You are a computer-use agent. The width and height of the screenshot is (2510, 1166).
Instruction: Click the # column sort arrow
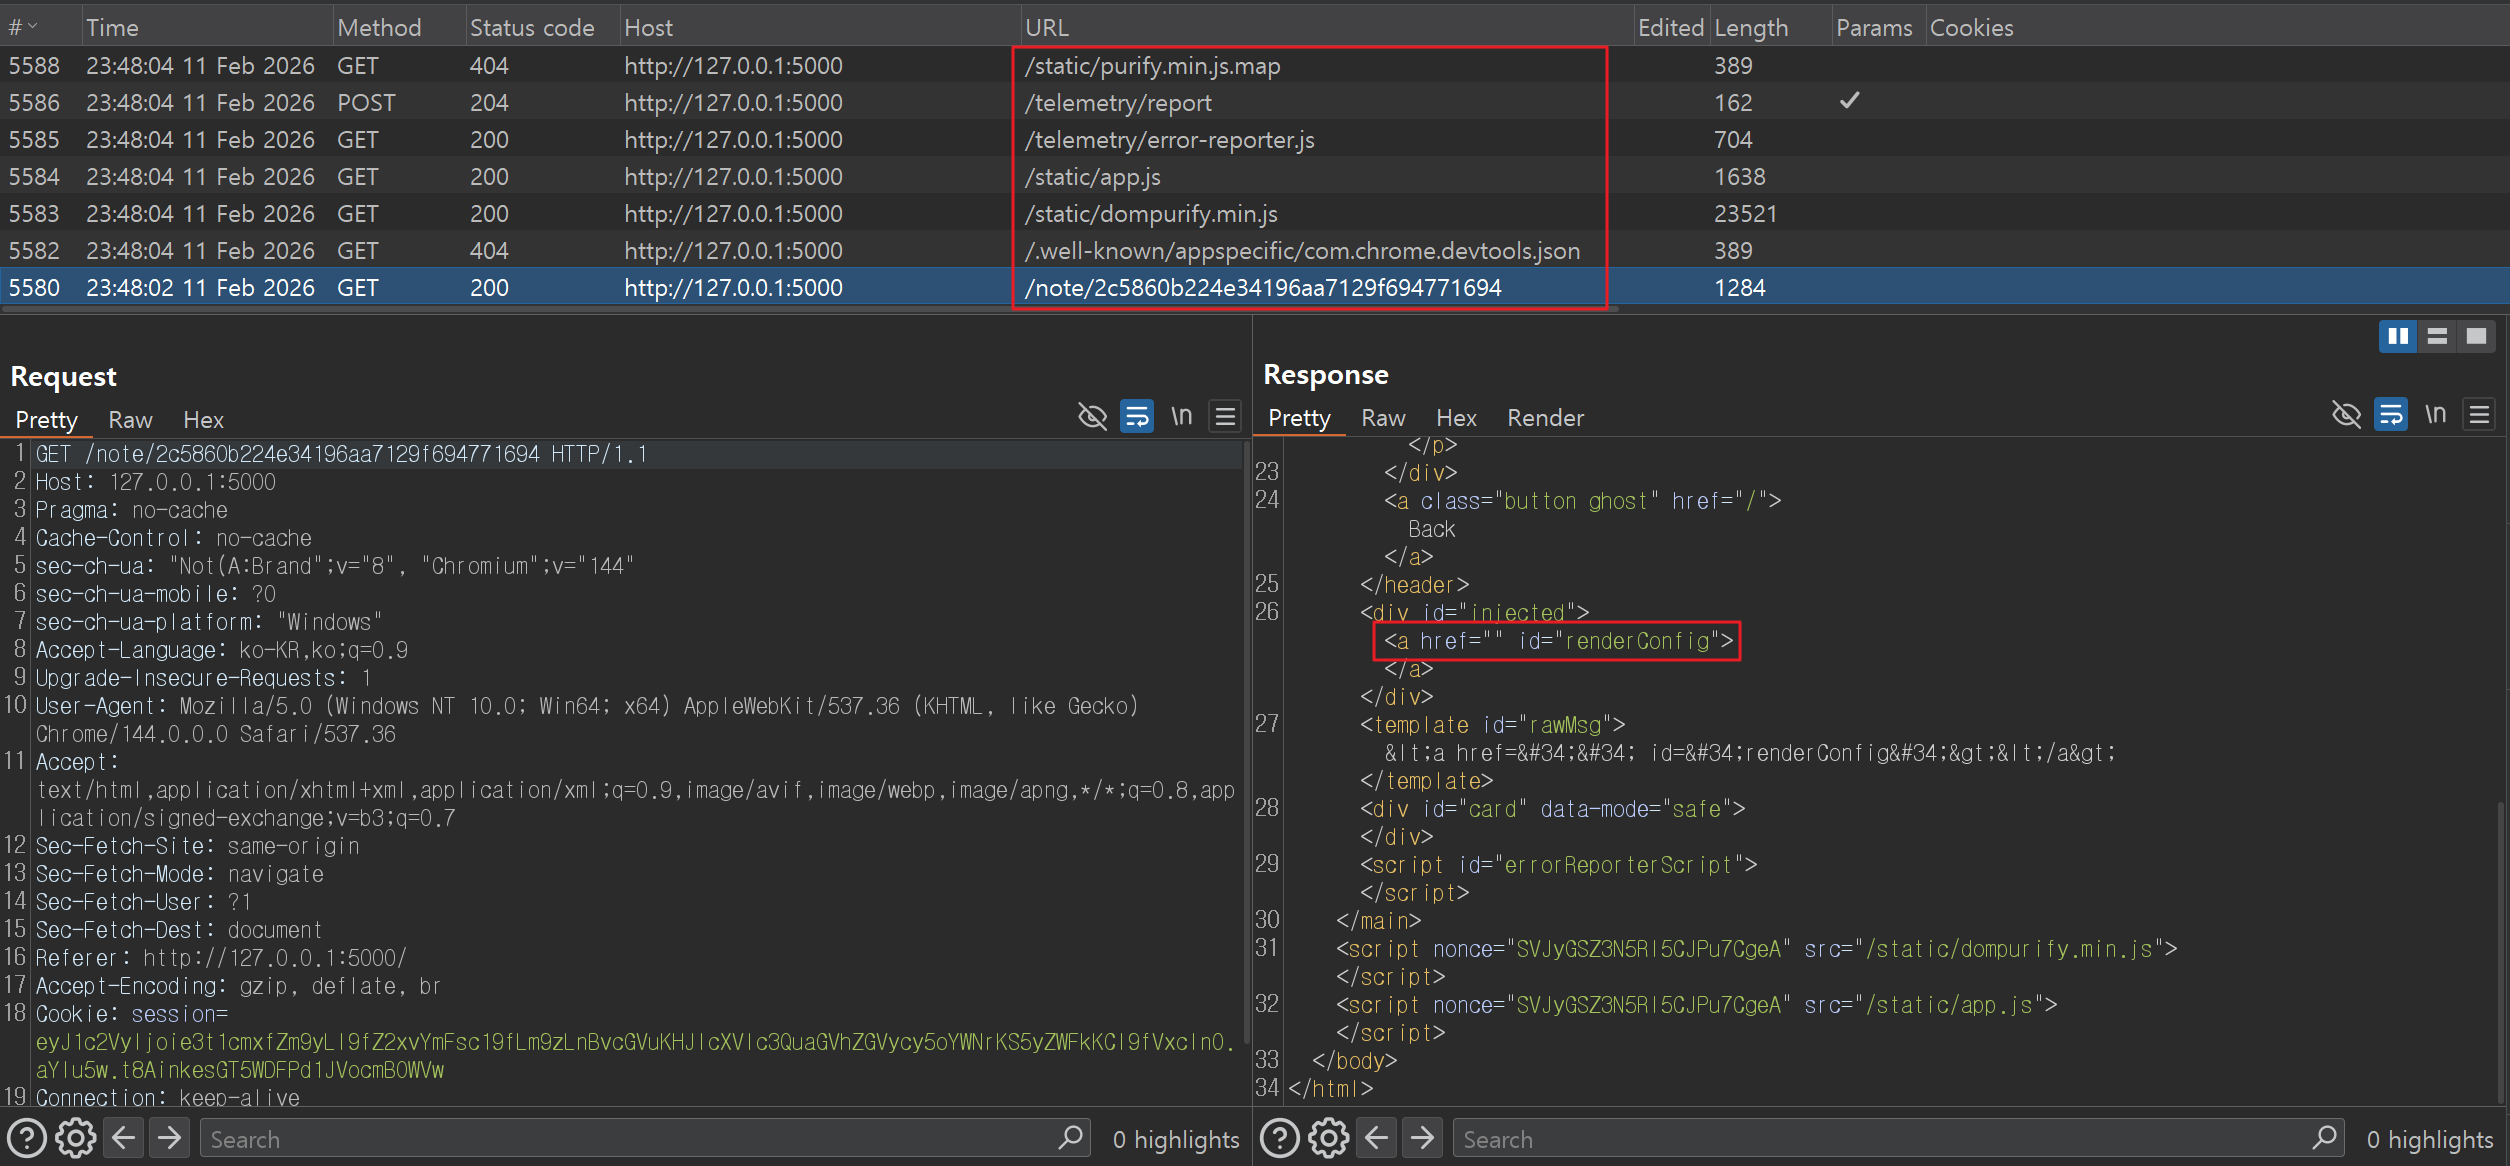(x=32, y=27)
